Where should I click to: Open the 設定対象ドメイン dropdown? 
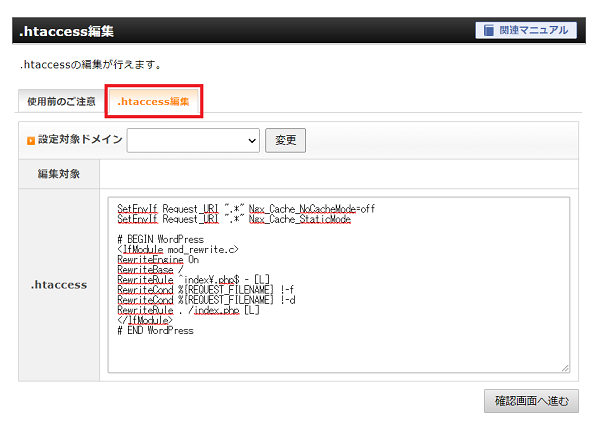193,140
